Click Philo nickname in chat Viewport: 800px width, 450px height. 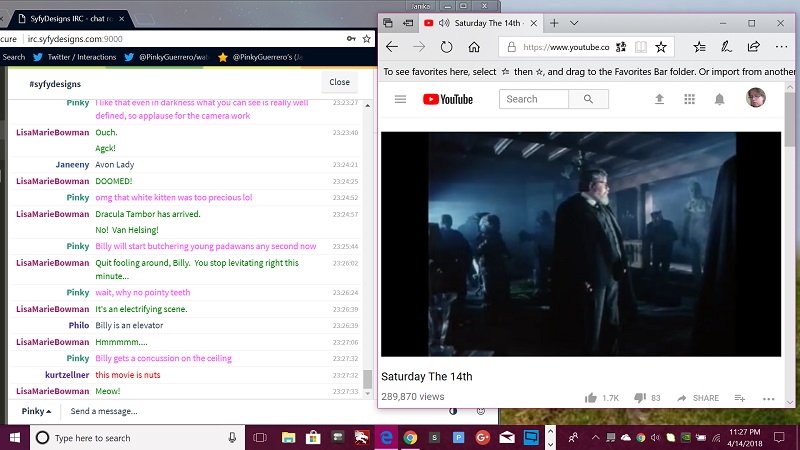[79, 326]
